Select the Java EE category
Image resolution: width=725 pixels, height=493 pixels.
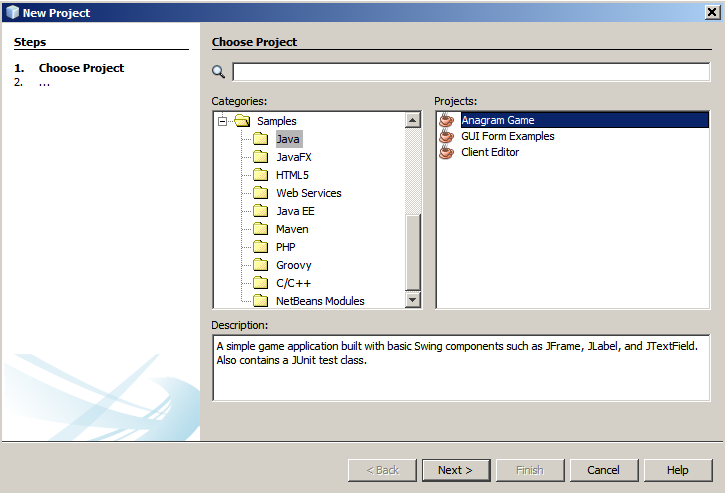point(295,211)
